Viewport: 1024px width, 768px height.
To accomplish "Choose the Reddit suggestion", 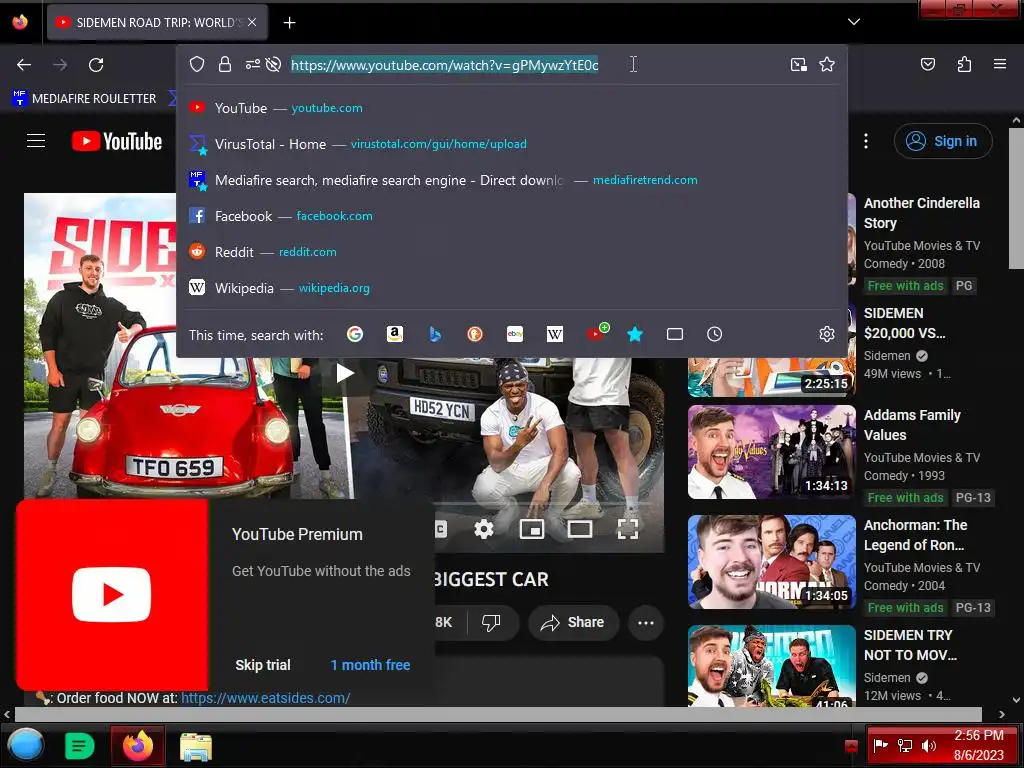I will [512, 251].
